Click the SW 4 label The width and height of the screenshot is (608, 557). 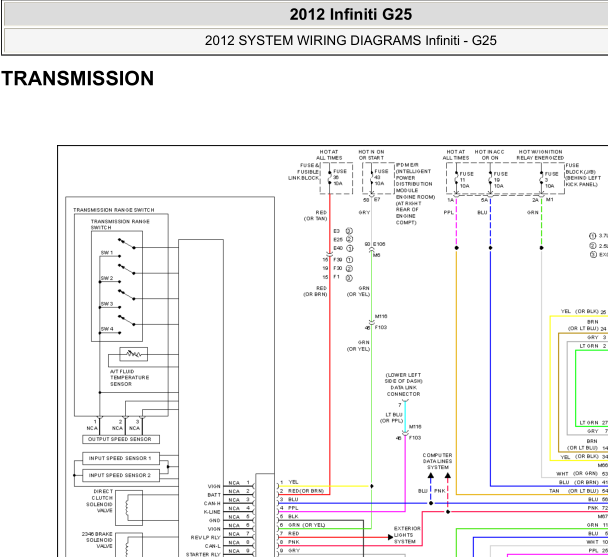coord(107,329)
